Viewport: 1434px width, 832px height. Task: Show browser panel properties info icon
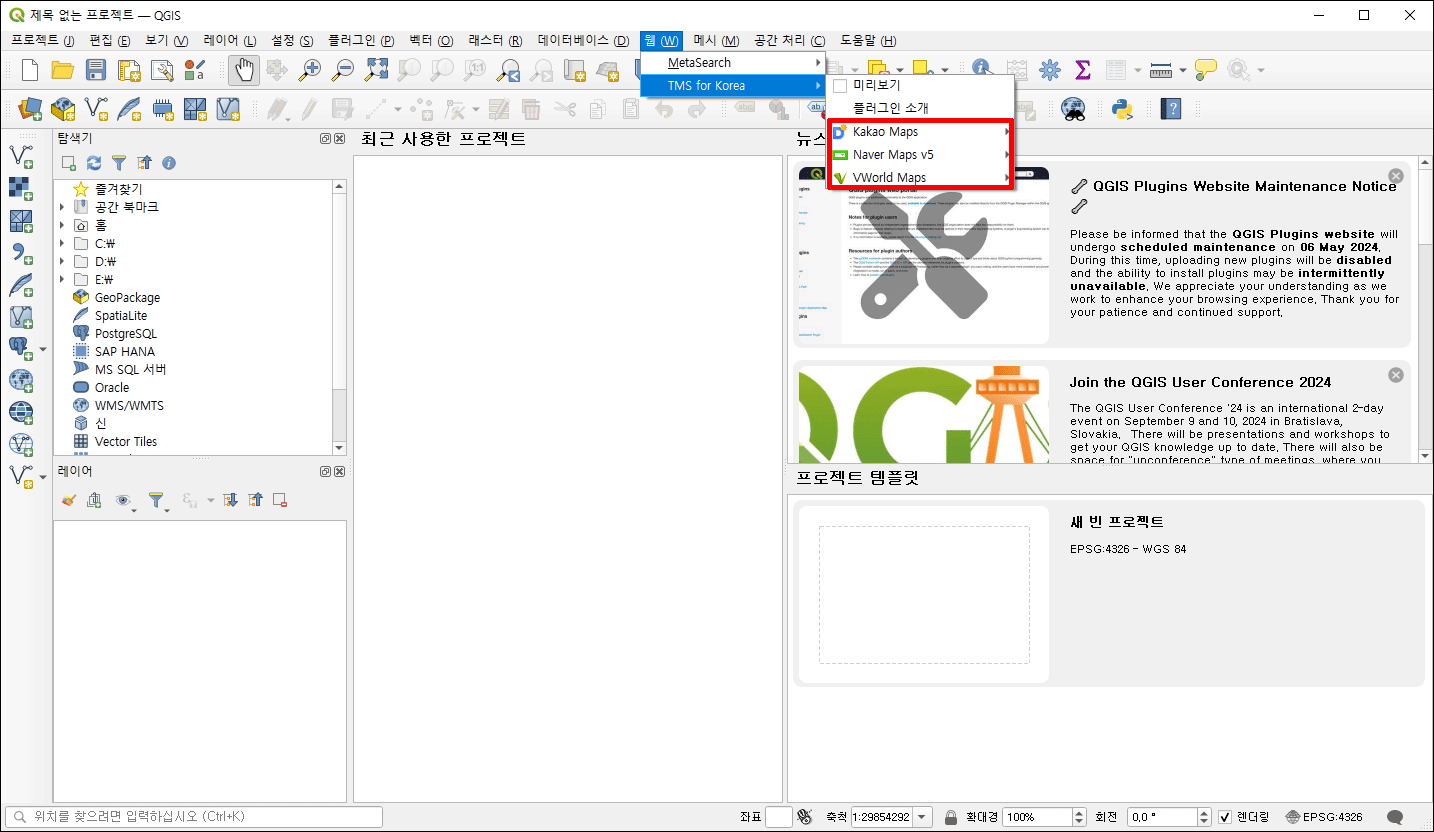coord(169,162)
